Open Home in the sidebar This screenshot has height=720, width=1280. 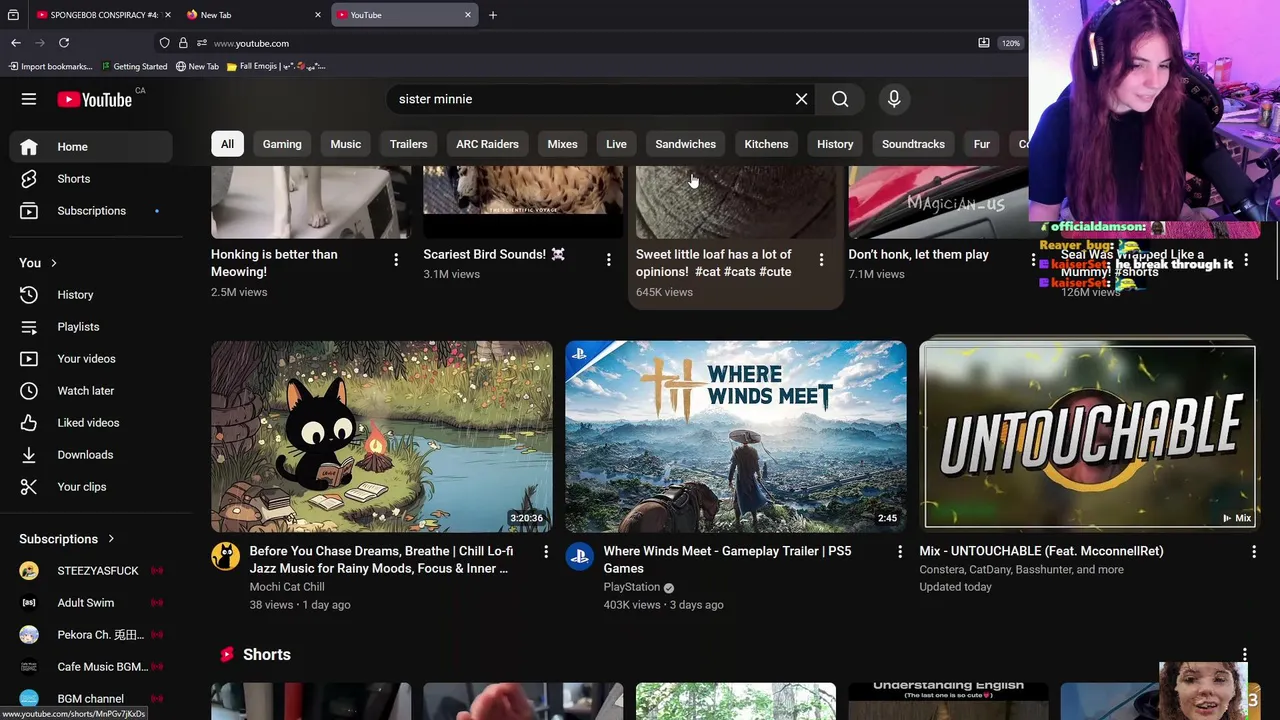91,147
